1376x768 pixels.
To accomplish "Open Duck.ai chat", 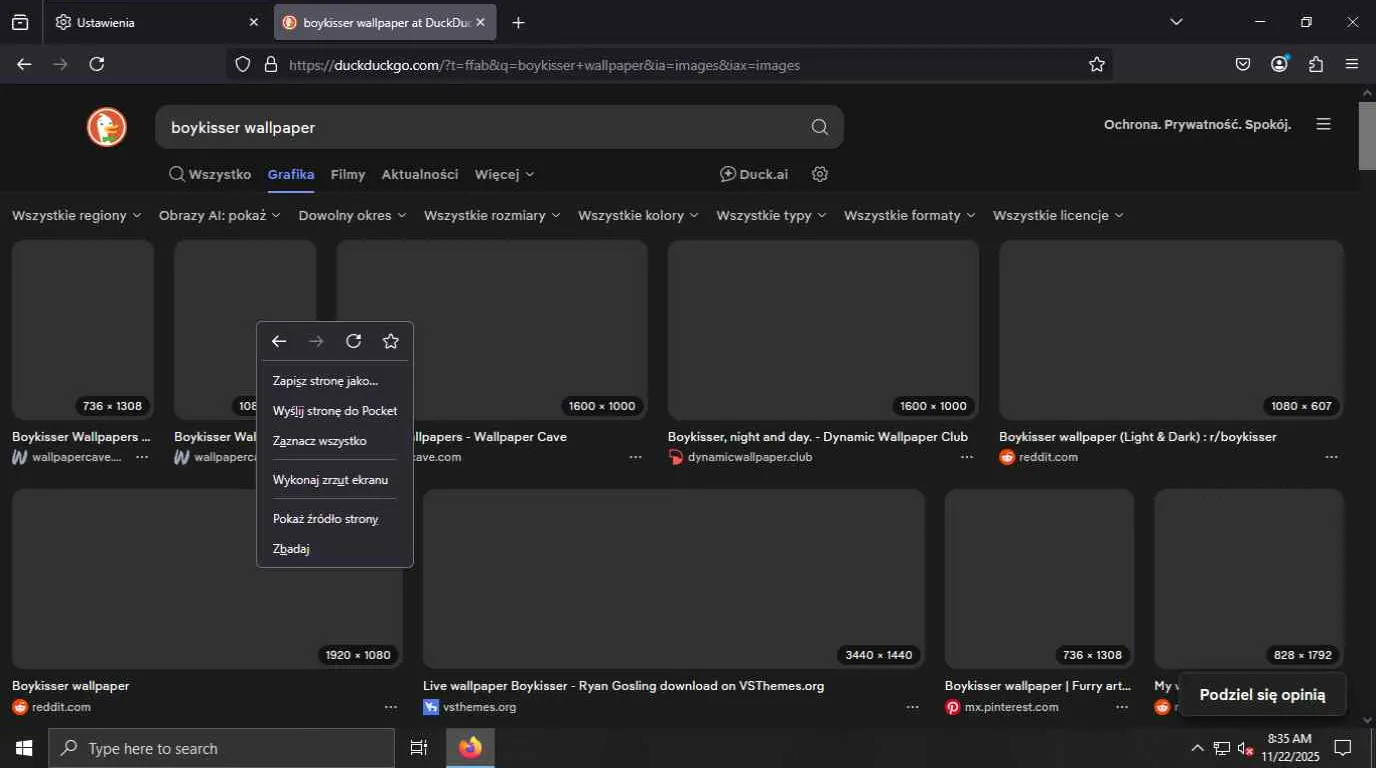I will coord(754,174).
